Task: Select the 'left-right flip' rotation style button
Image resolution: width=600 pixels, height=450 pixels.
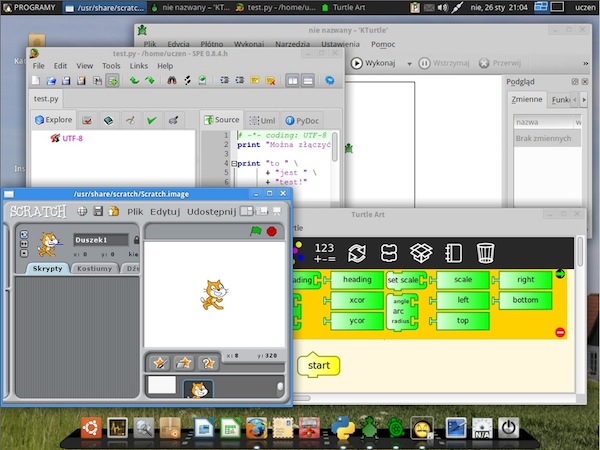Action: pos(24,244)
